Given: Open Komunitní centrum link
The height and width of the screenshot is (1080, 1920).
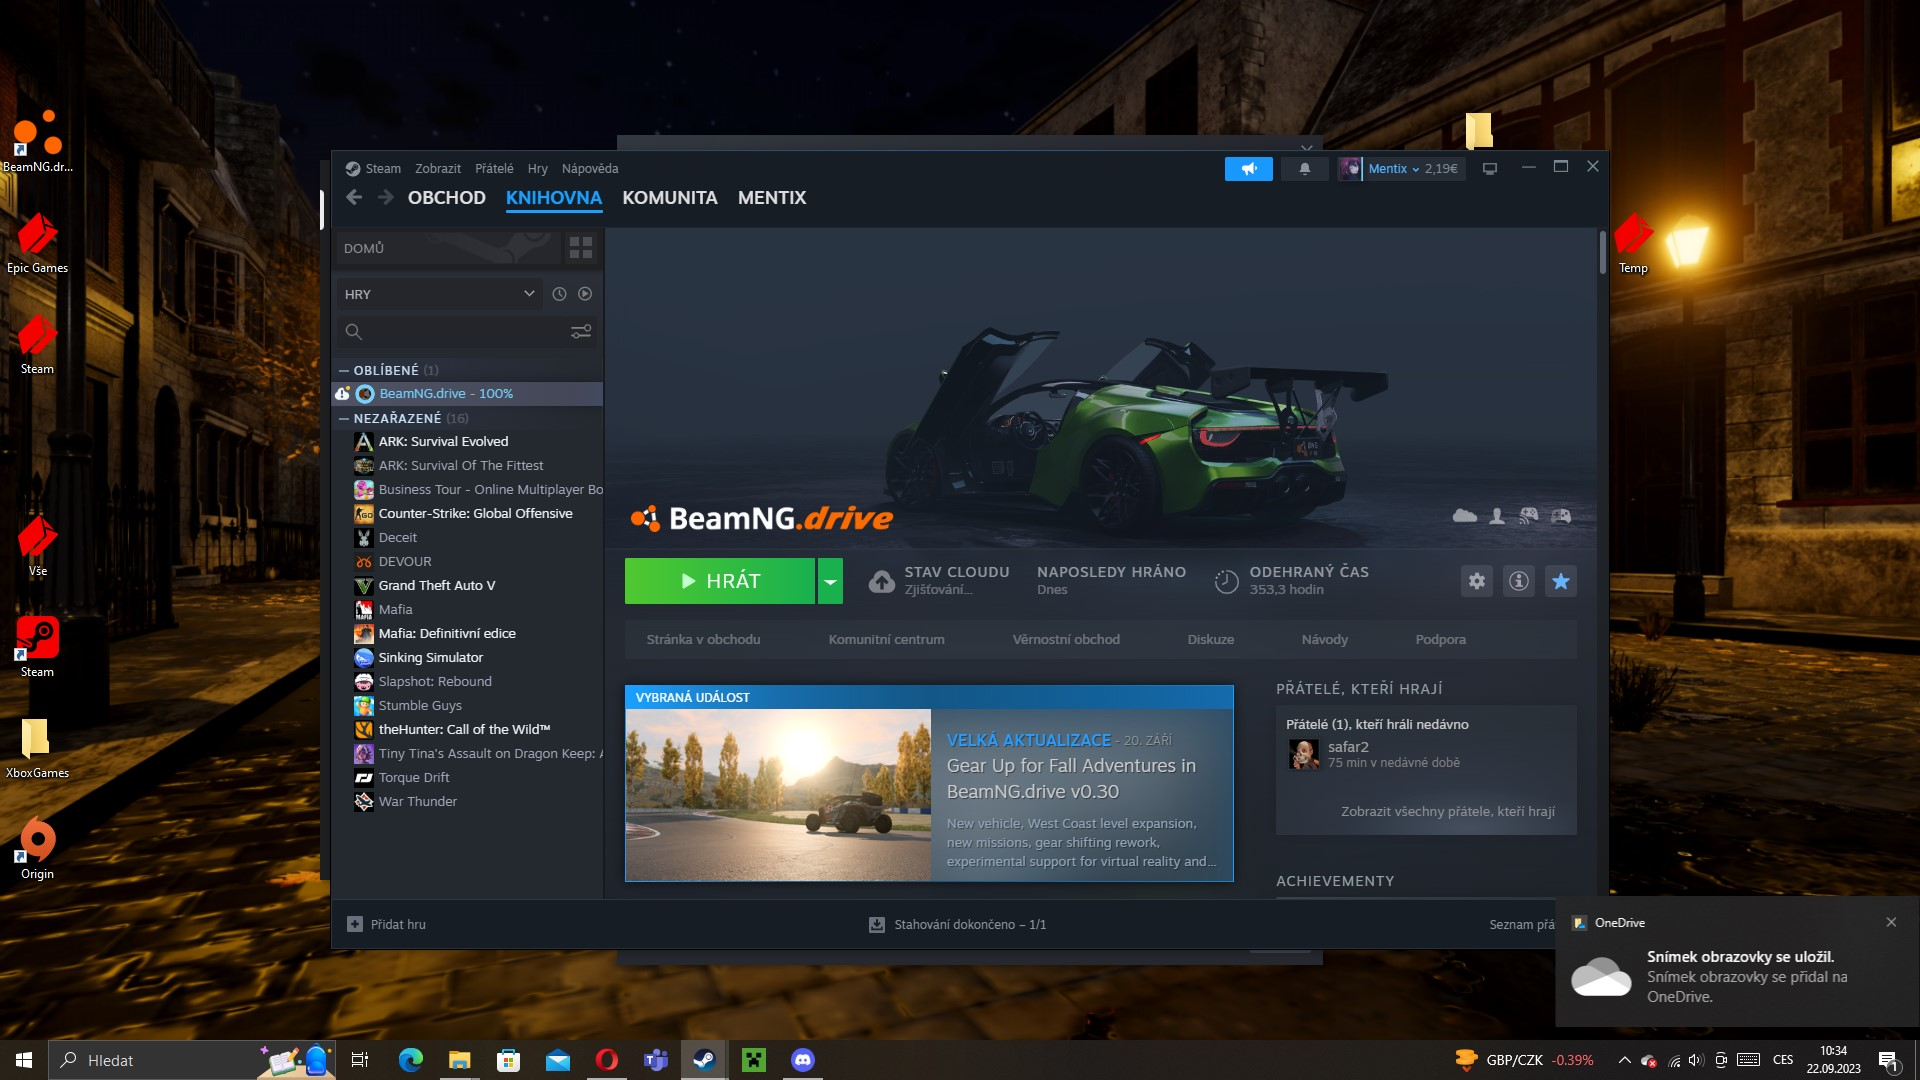Looking at the screenshot, I should (x=886, y=639).
